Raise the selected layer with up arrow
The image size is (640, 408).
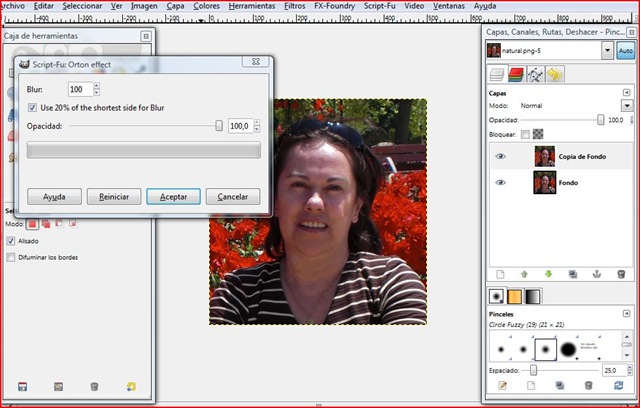pyautogui.click(x=524, y=274)
